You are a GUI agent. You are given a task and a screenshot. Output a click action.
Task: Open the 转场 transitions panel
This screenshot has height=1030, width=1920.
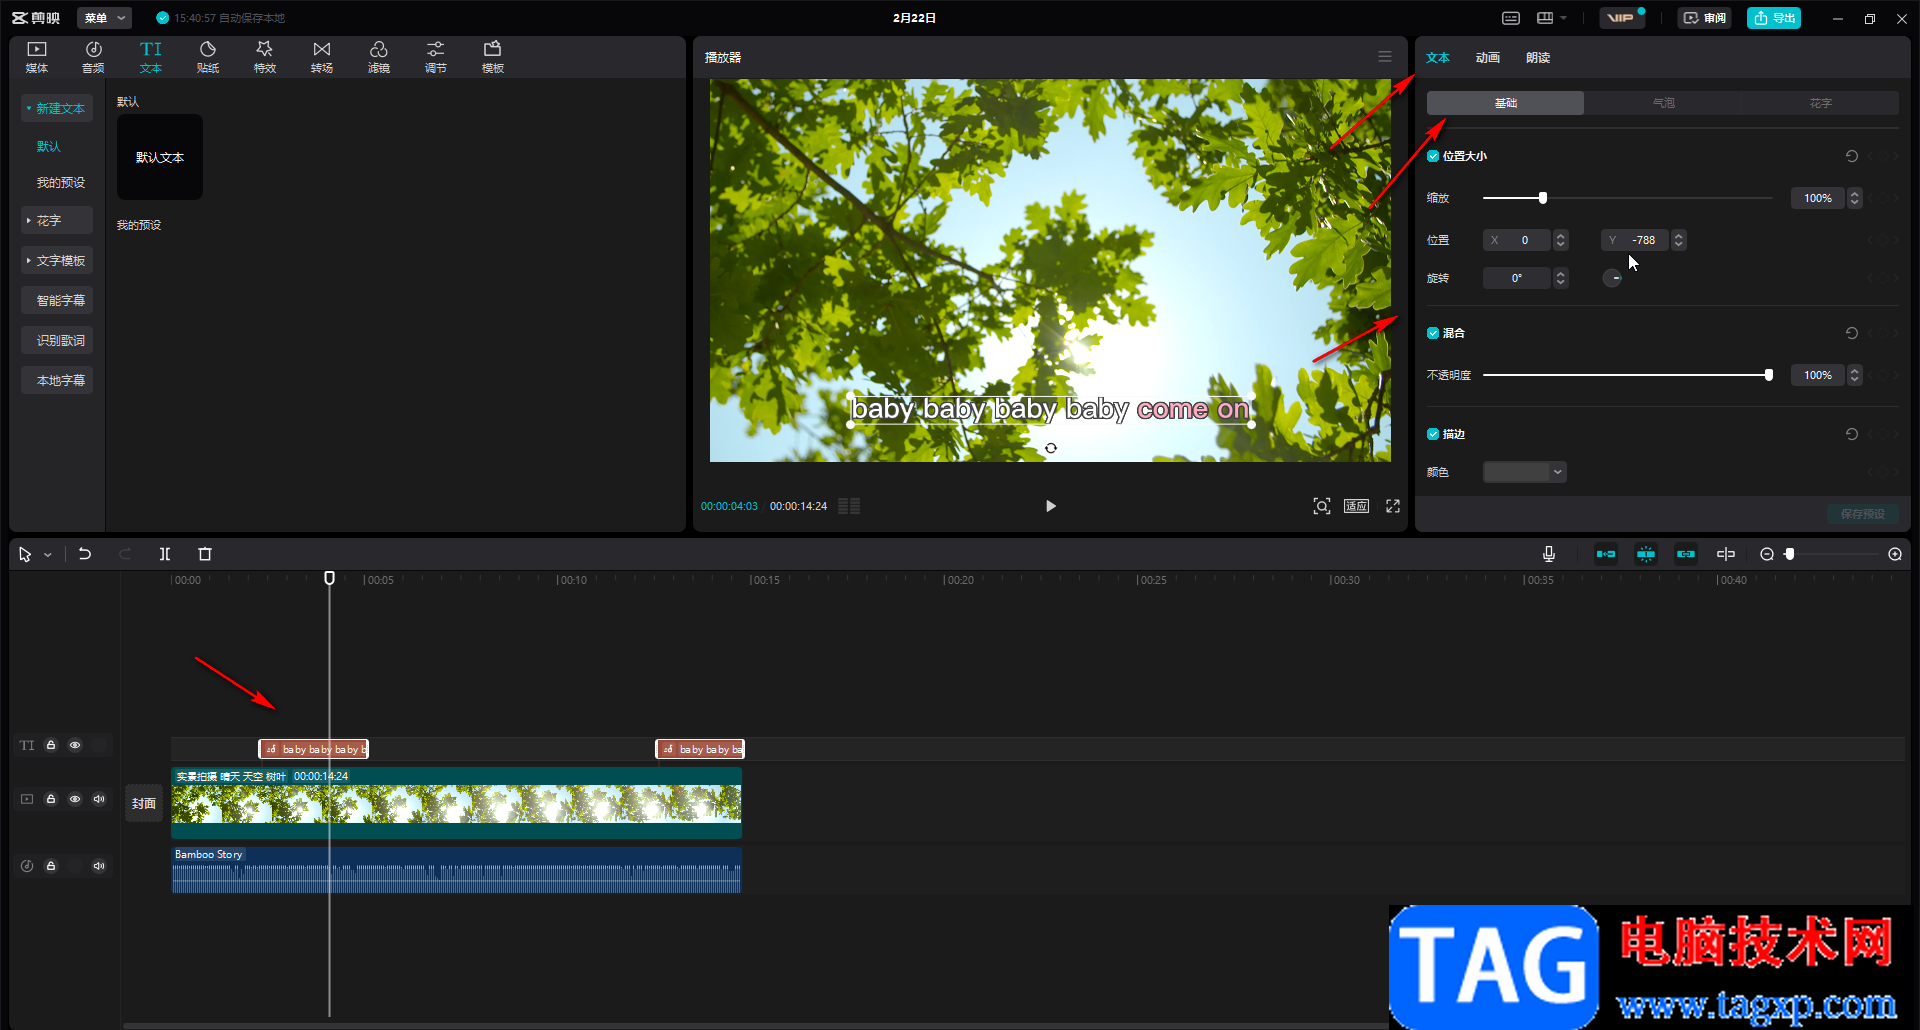[x=322, y=57]
